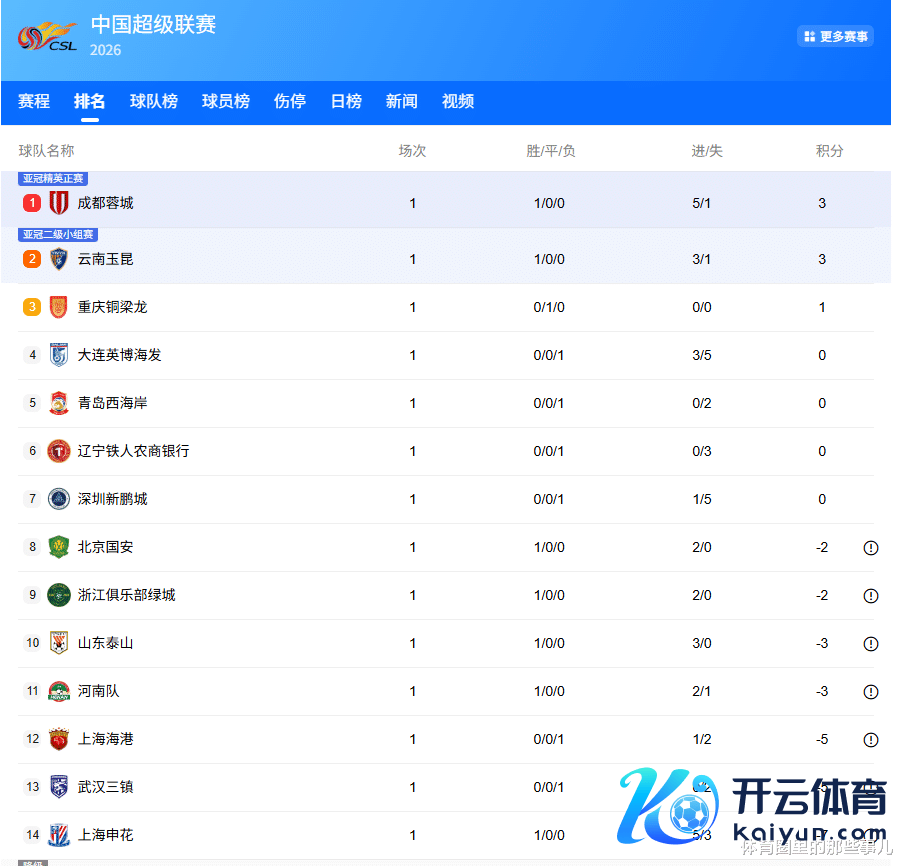Select the 伤停 injuries tab
The height and width of the screenshot is (866, 902).
point(290,101)
